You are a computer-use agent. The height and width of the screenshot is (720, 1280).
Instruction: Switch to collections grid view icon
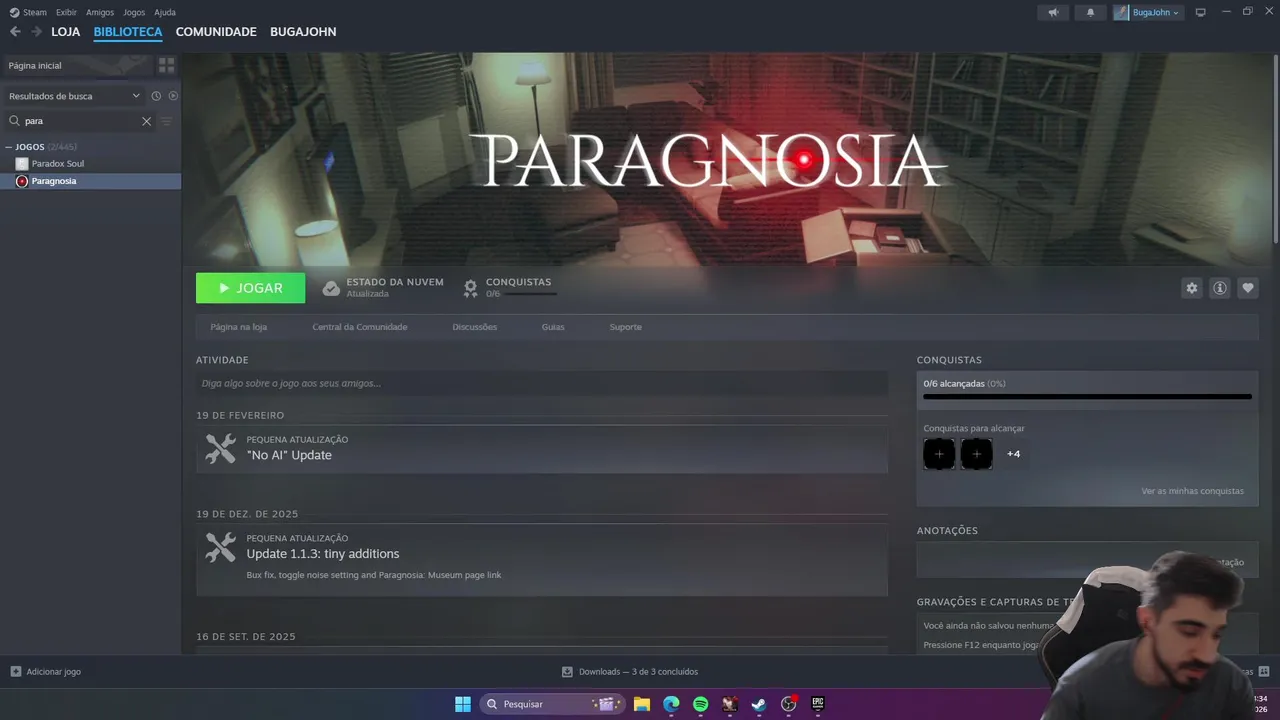pyautogui.click(x=167, y=65)
